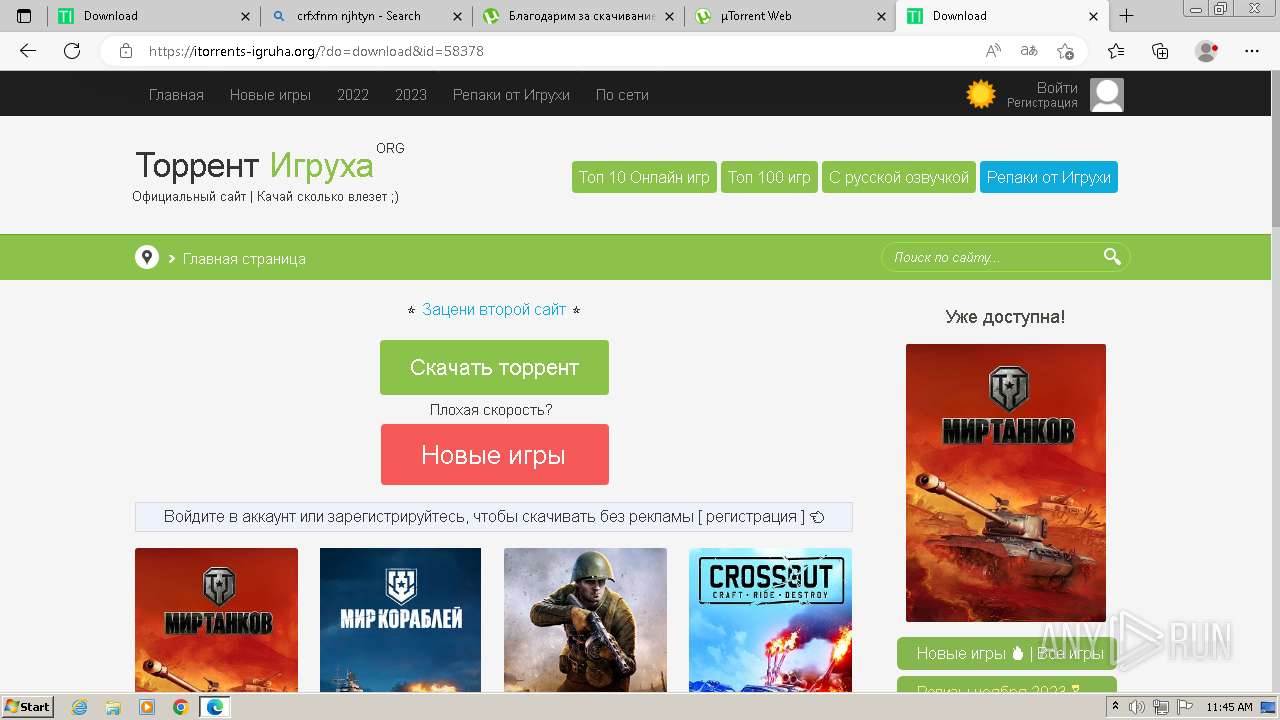1280x720 pixels.
Task: Click Зацени второй сайт link
Action: point(494,310)
